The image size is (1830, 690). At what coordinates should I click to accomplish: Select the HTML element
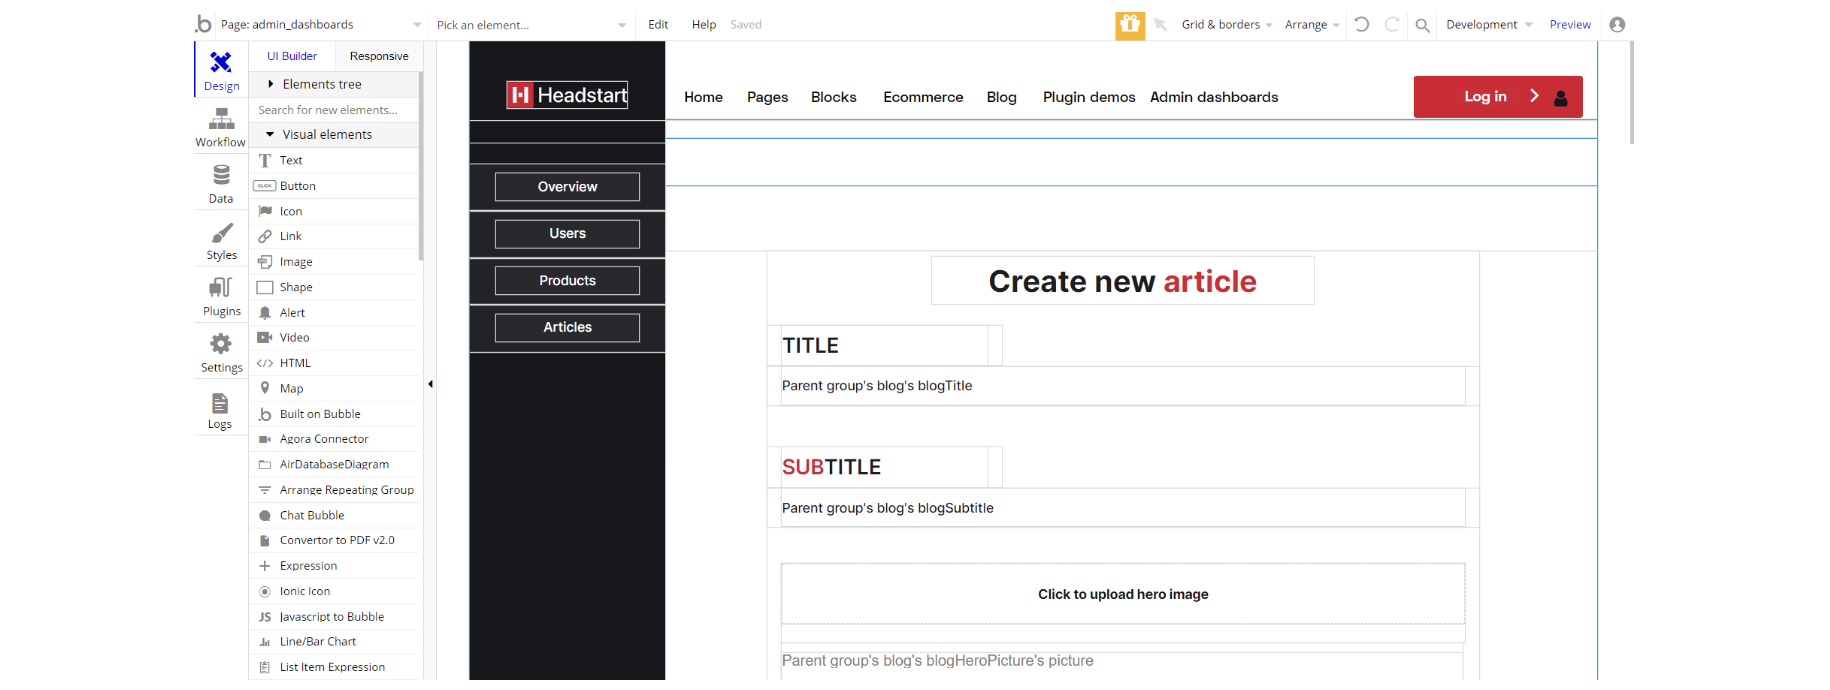click(x=335, y=363)
